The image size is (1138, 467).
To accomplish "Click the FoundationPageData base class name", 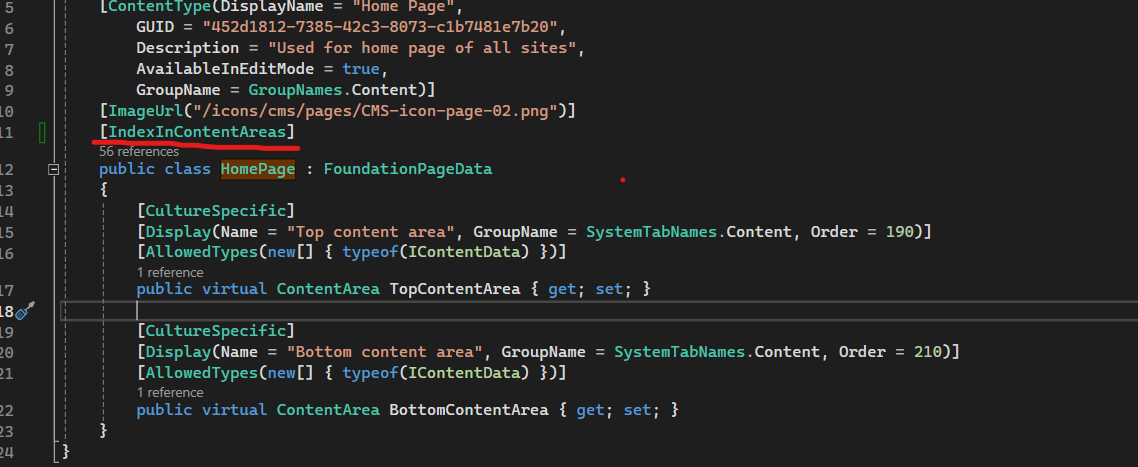I will pyautogui.click(x=407, y=169).
